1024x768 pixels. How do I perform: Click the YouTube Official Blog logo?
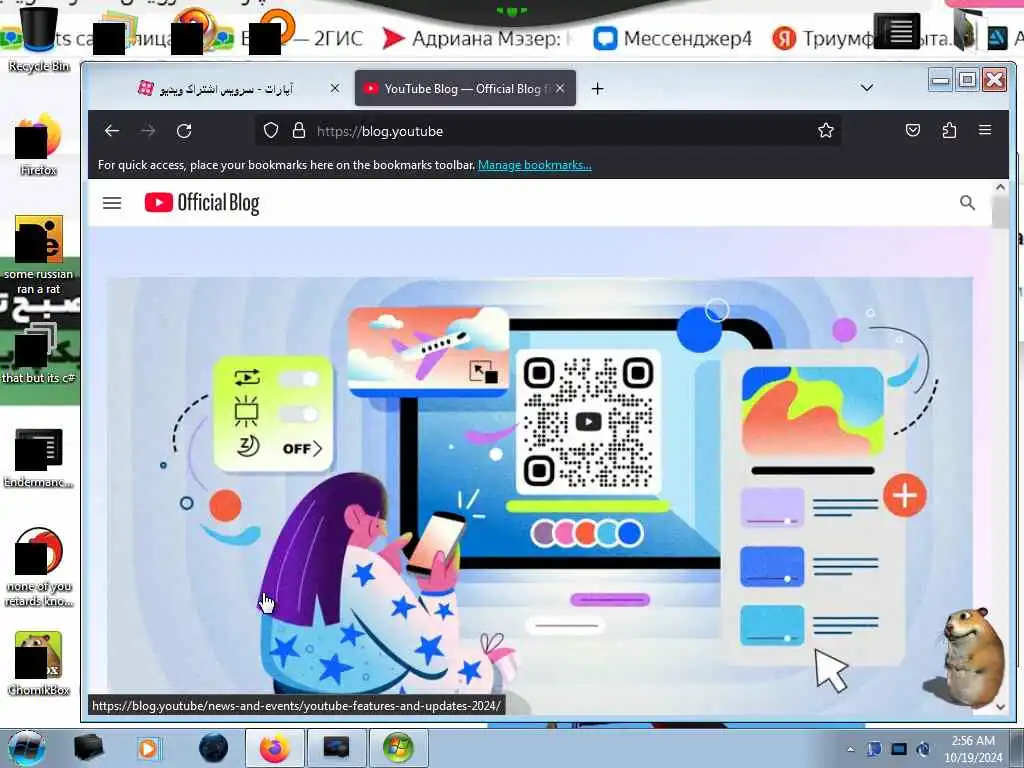202,203
